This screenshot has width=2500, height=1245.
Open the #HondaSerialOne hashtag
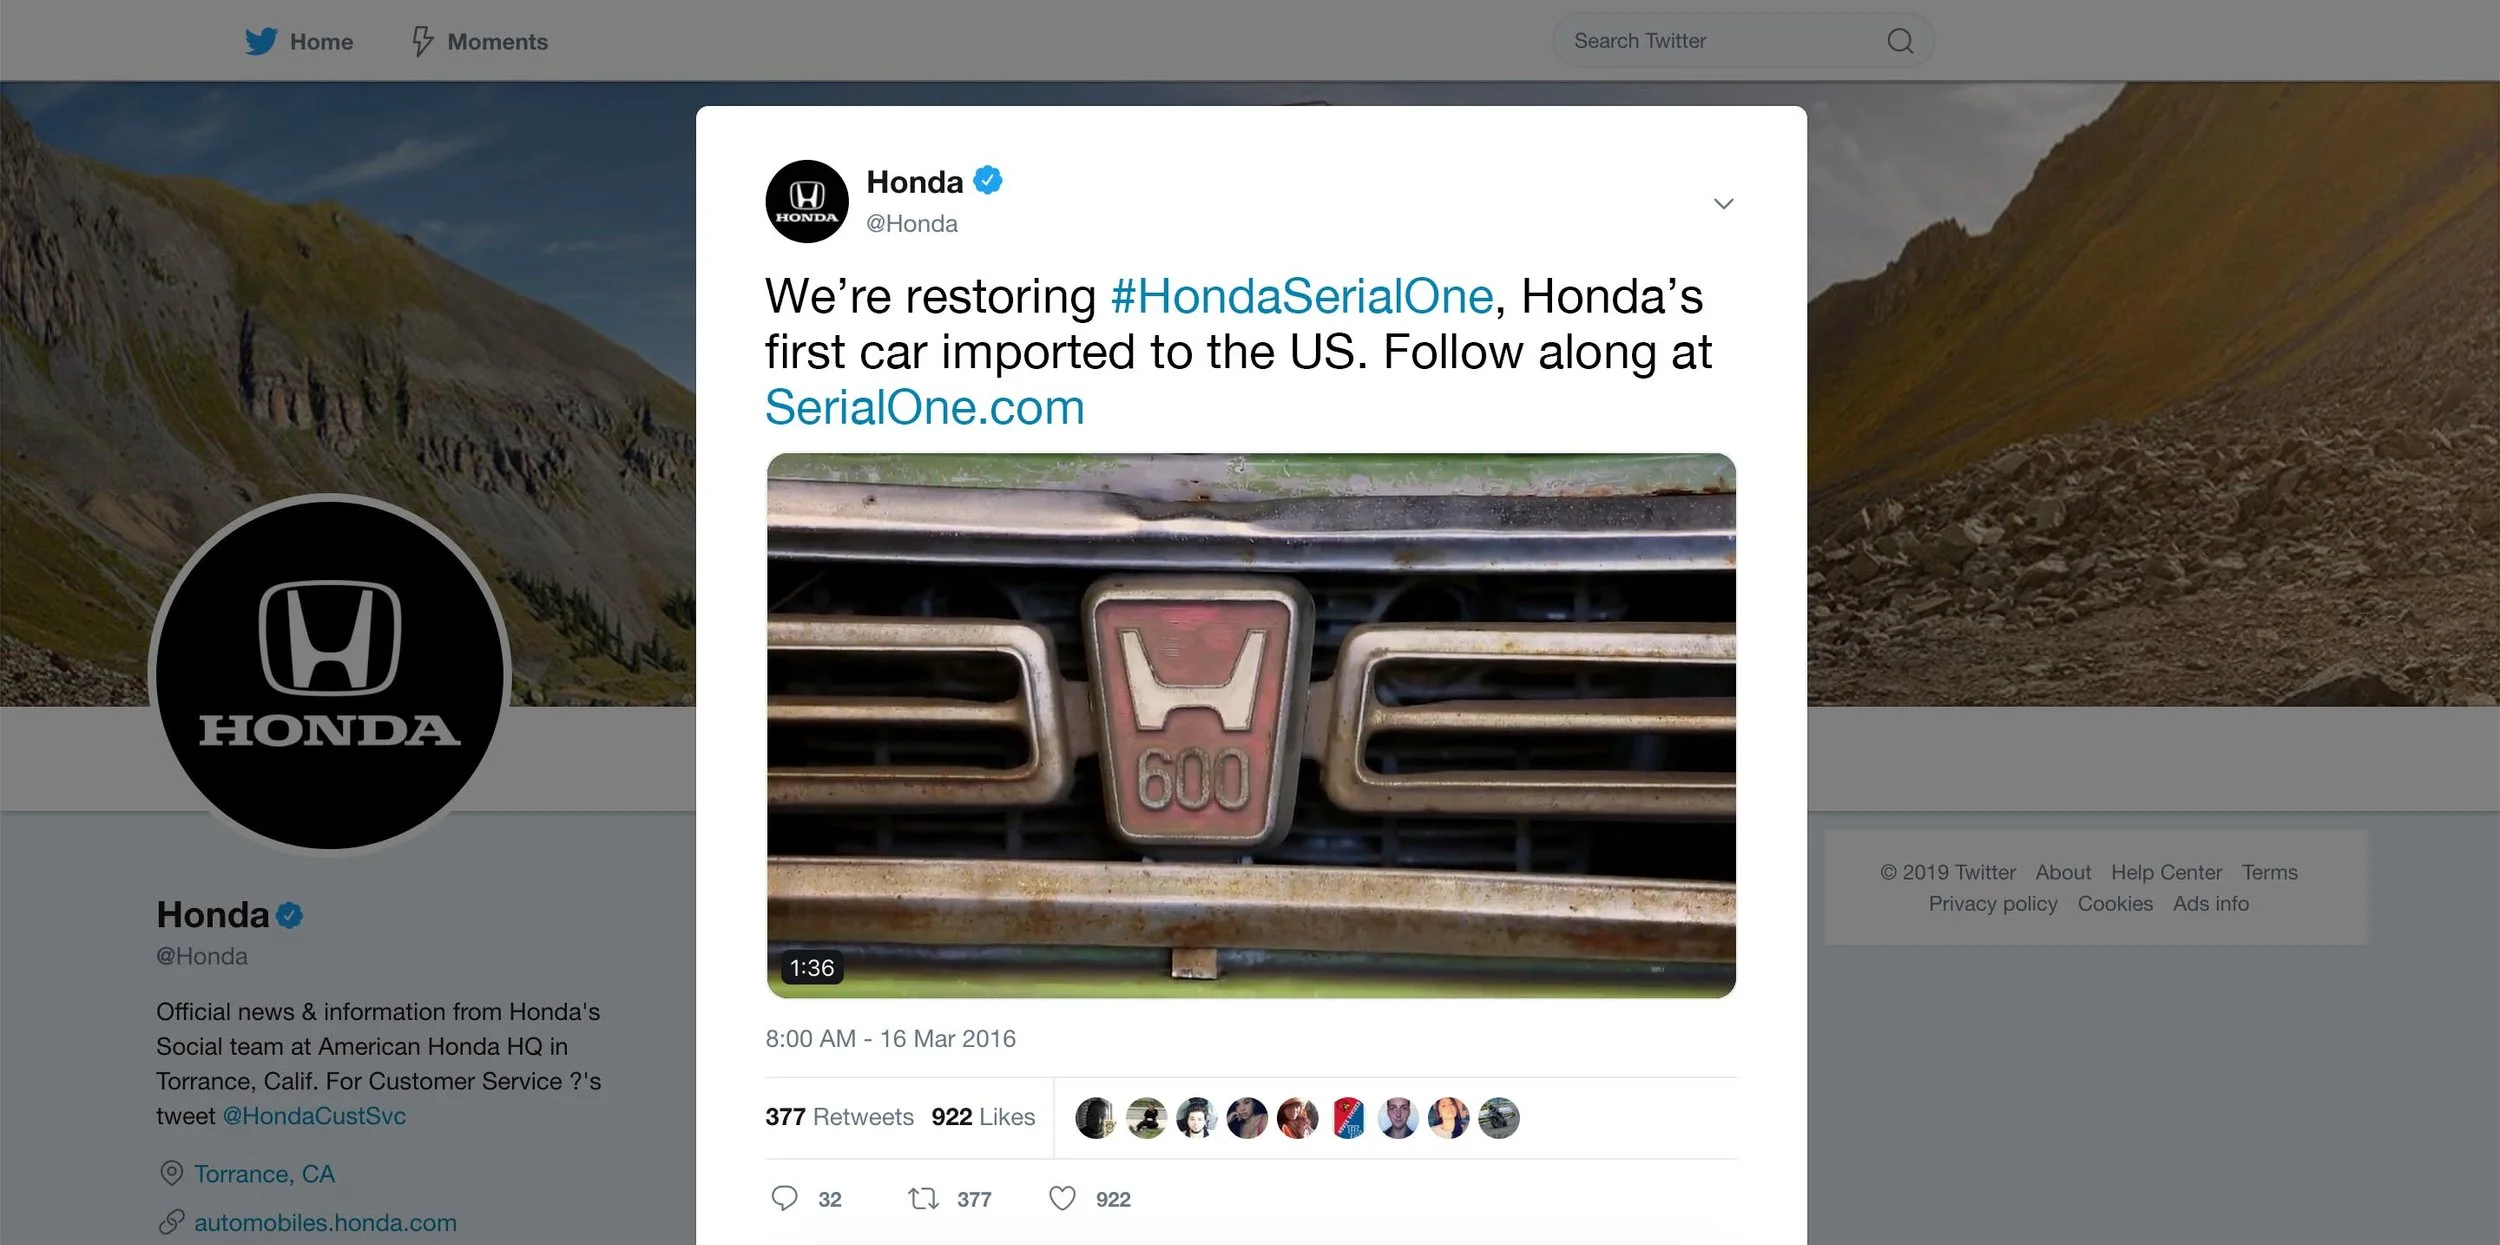coord(1302,296)
